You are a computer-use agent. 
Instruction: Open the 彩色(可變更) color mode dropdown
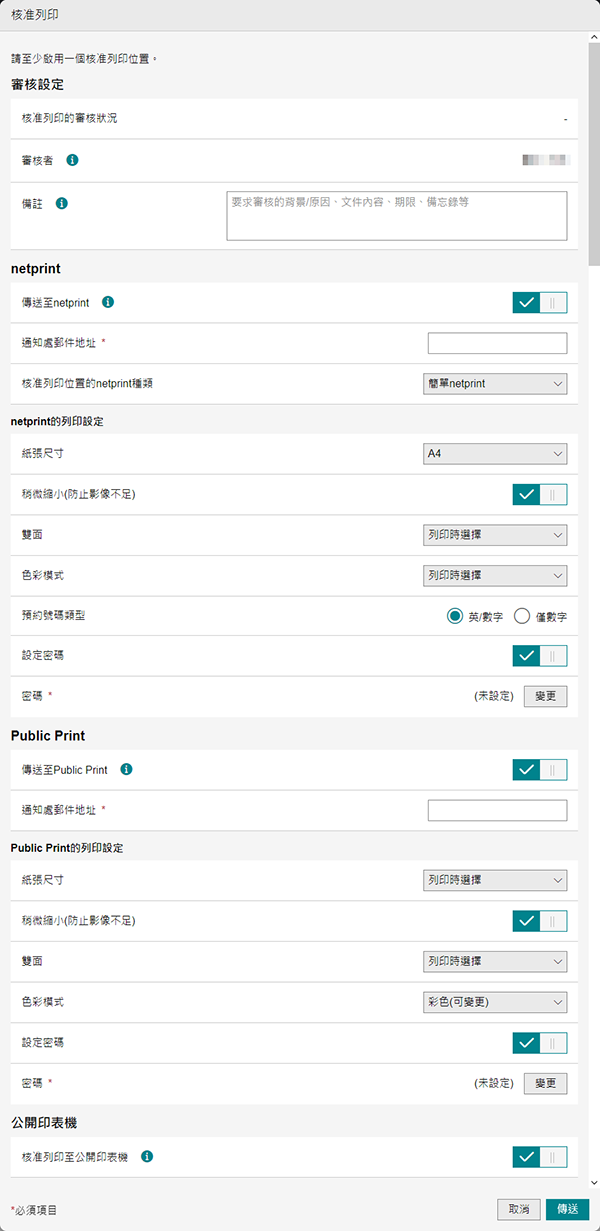495,1002
